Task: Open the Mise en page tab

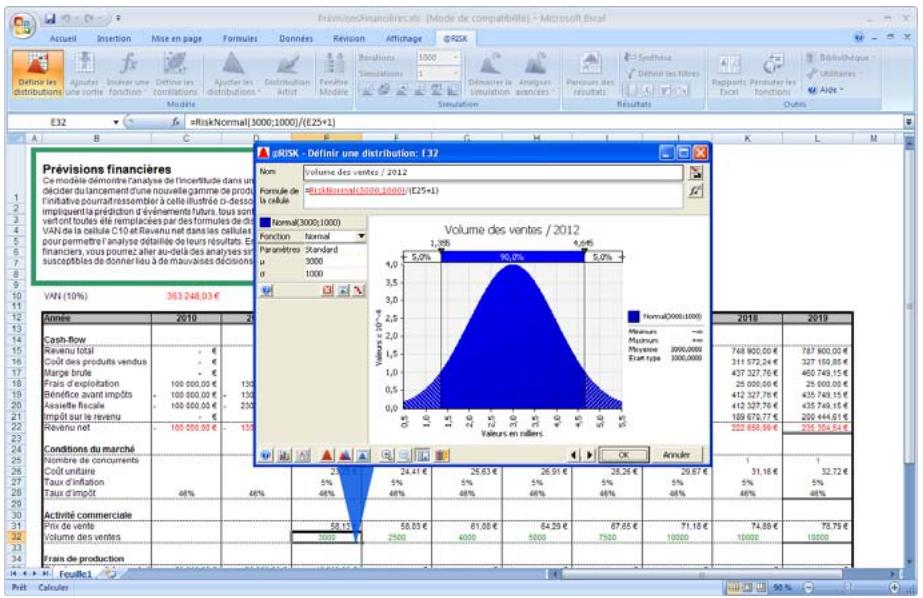Action: 176,37
